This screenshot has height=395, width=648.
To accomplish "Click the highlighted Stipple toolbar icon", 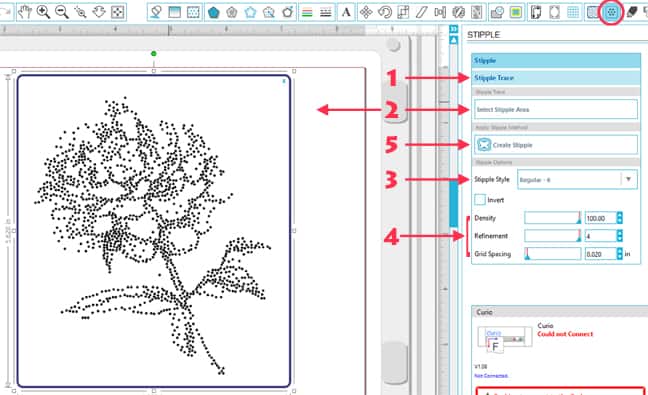I will coord(611,12).
